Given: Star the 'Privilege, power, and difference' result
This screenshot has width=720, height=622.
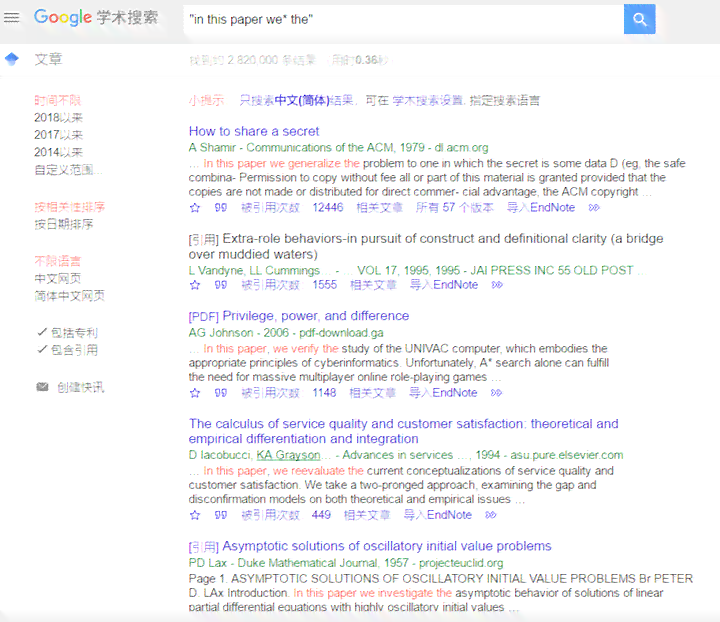Looking at the screenshot, I should click(x=195, y=393).
